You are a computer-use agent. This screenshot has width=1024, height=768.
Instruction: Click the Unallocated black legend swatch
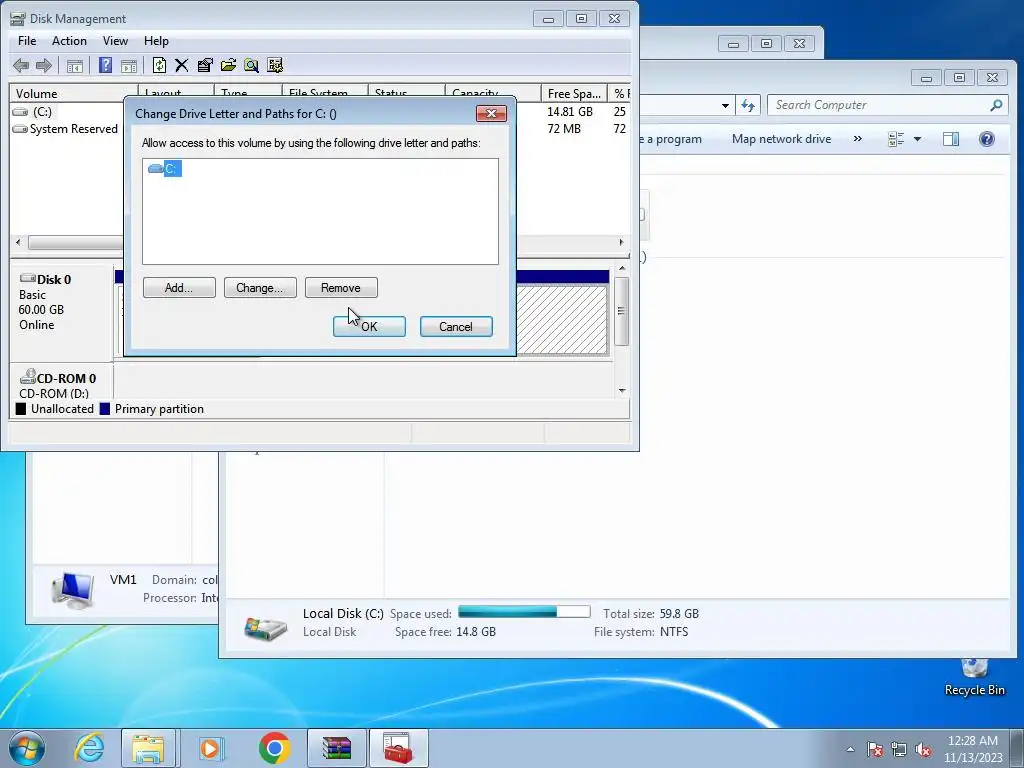click(x=21, y=409)
